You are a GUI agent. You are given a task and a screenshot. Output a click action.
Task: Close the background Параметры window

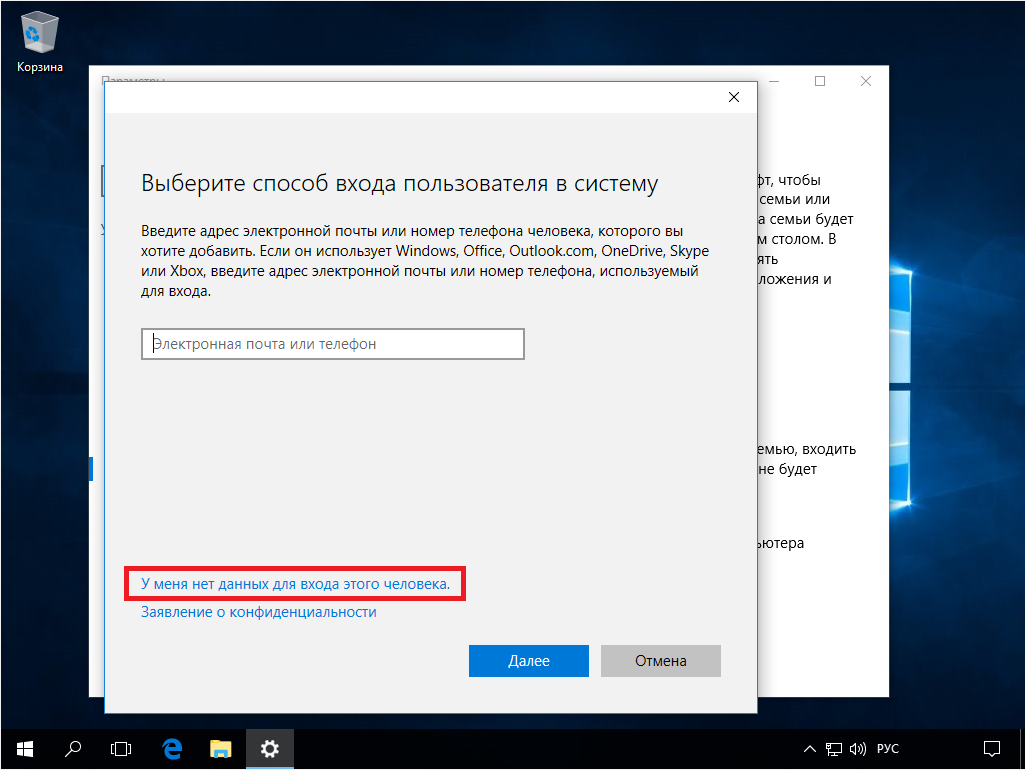tap(866, 81)
